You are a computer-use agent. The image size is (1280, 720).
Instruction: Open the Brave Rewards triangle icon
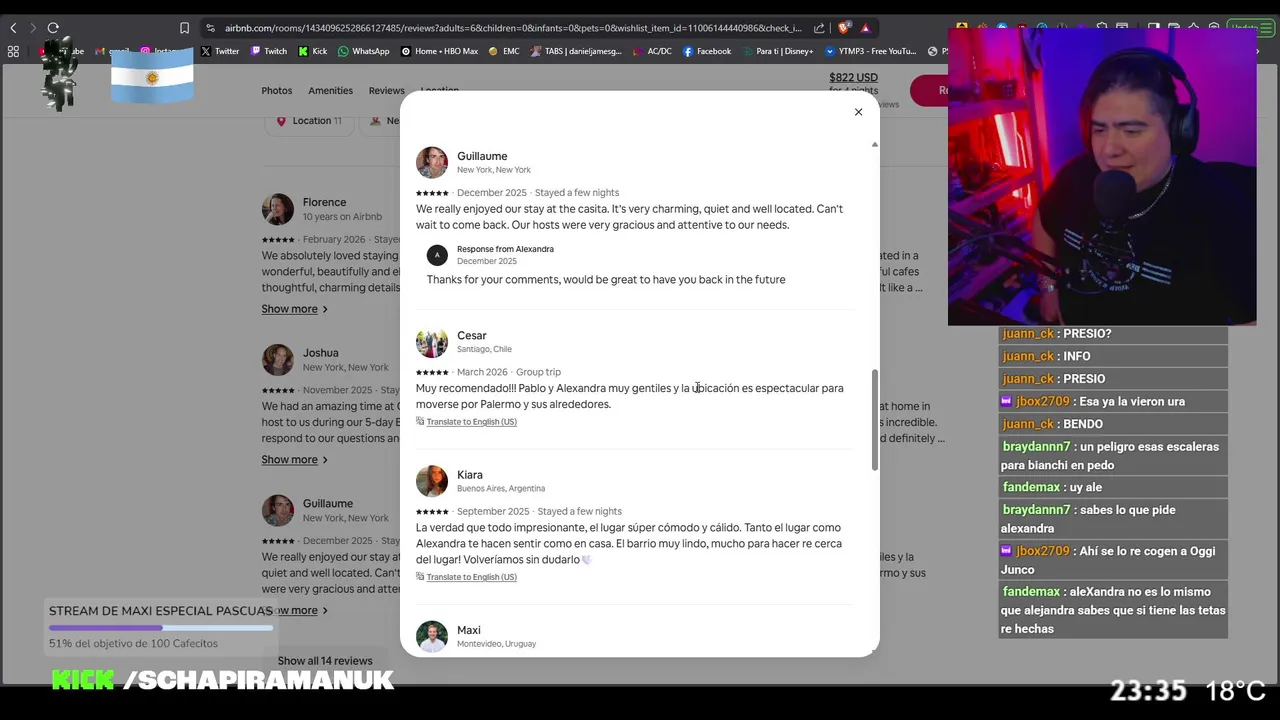click(x=865, y=28)
